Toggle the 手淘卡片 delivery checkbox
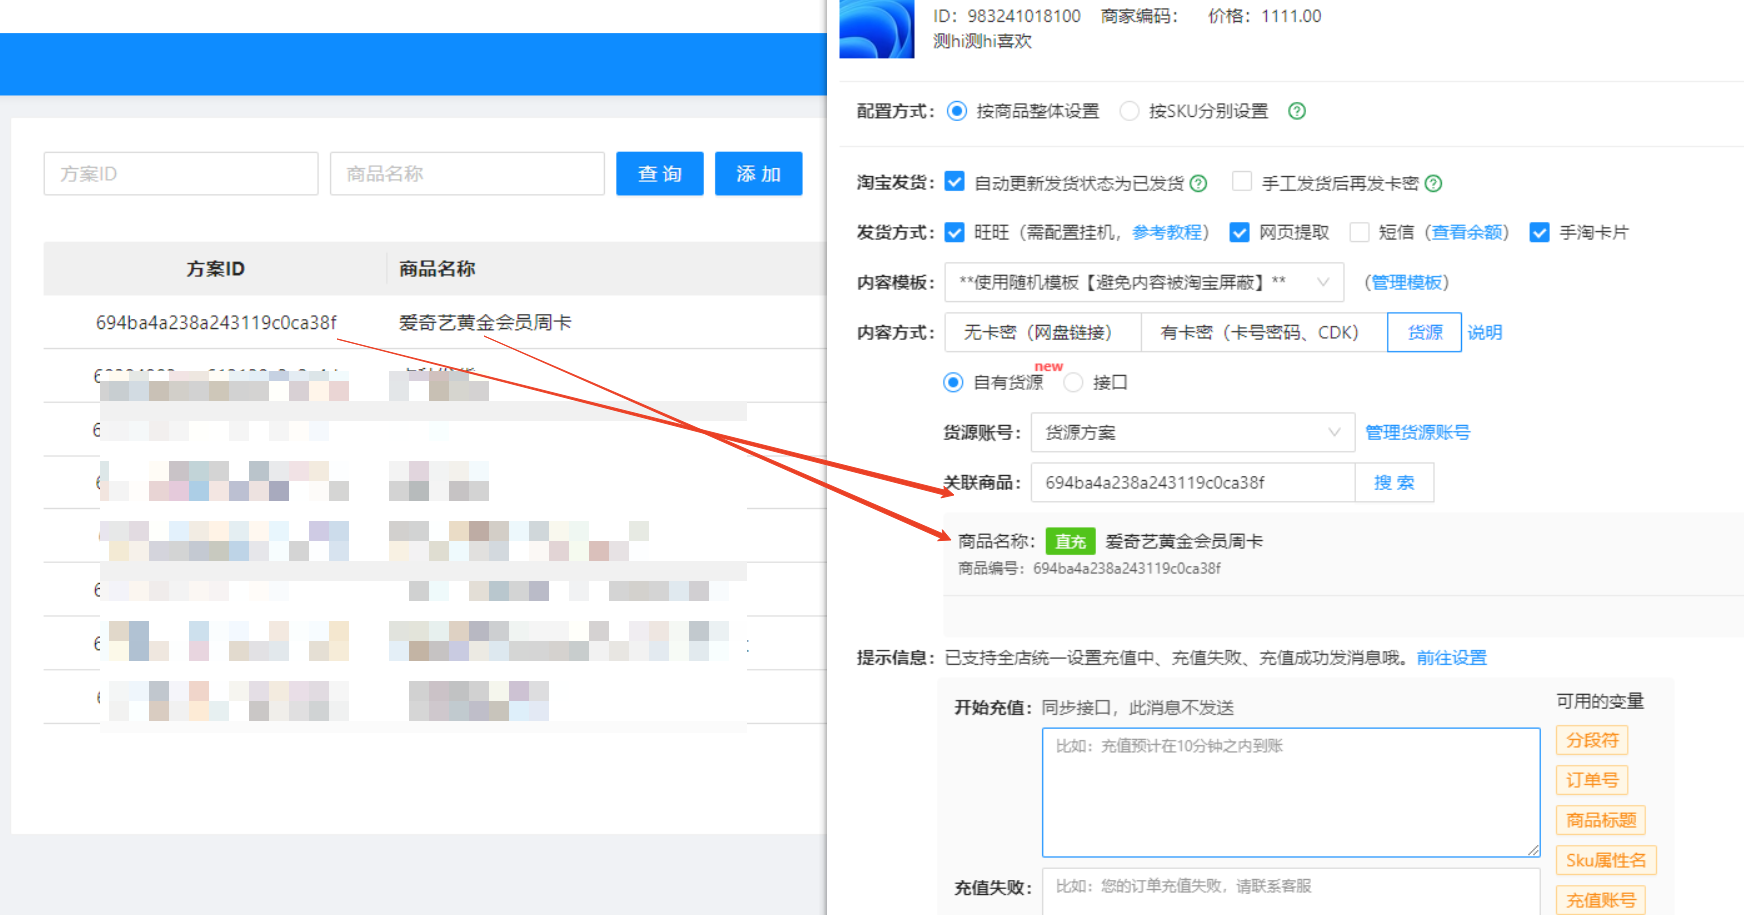 pyautogui.click(x=1539, y=232)
